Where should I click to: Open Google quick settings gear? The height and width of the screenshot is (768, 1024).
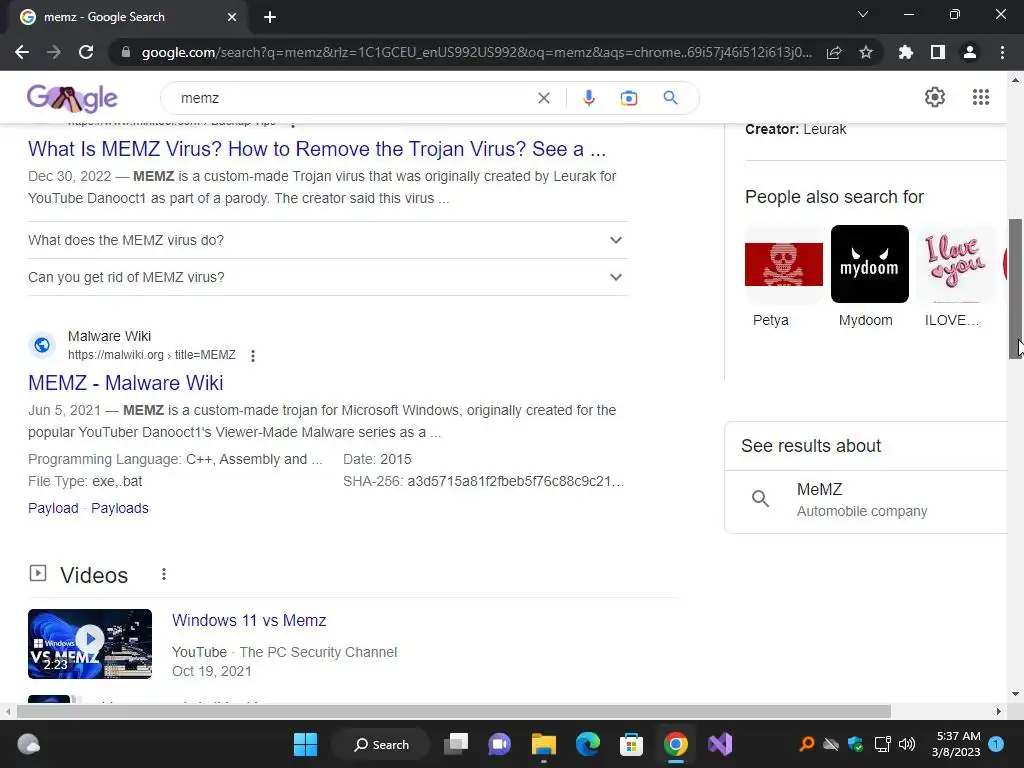[x=935, y=97]
